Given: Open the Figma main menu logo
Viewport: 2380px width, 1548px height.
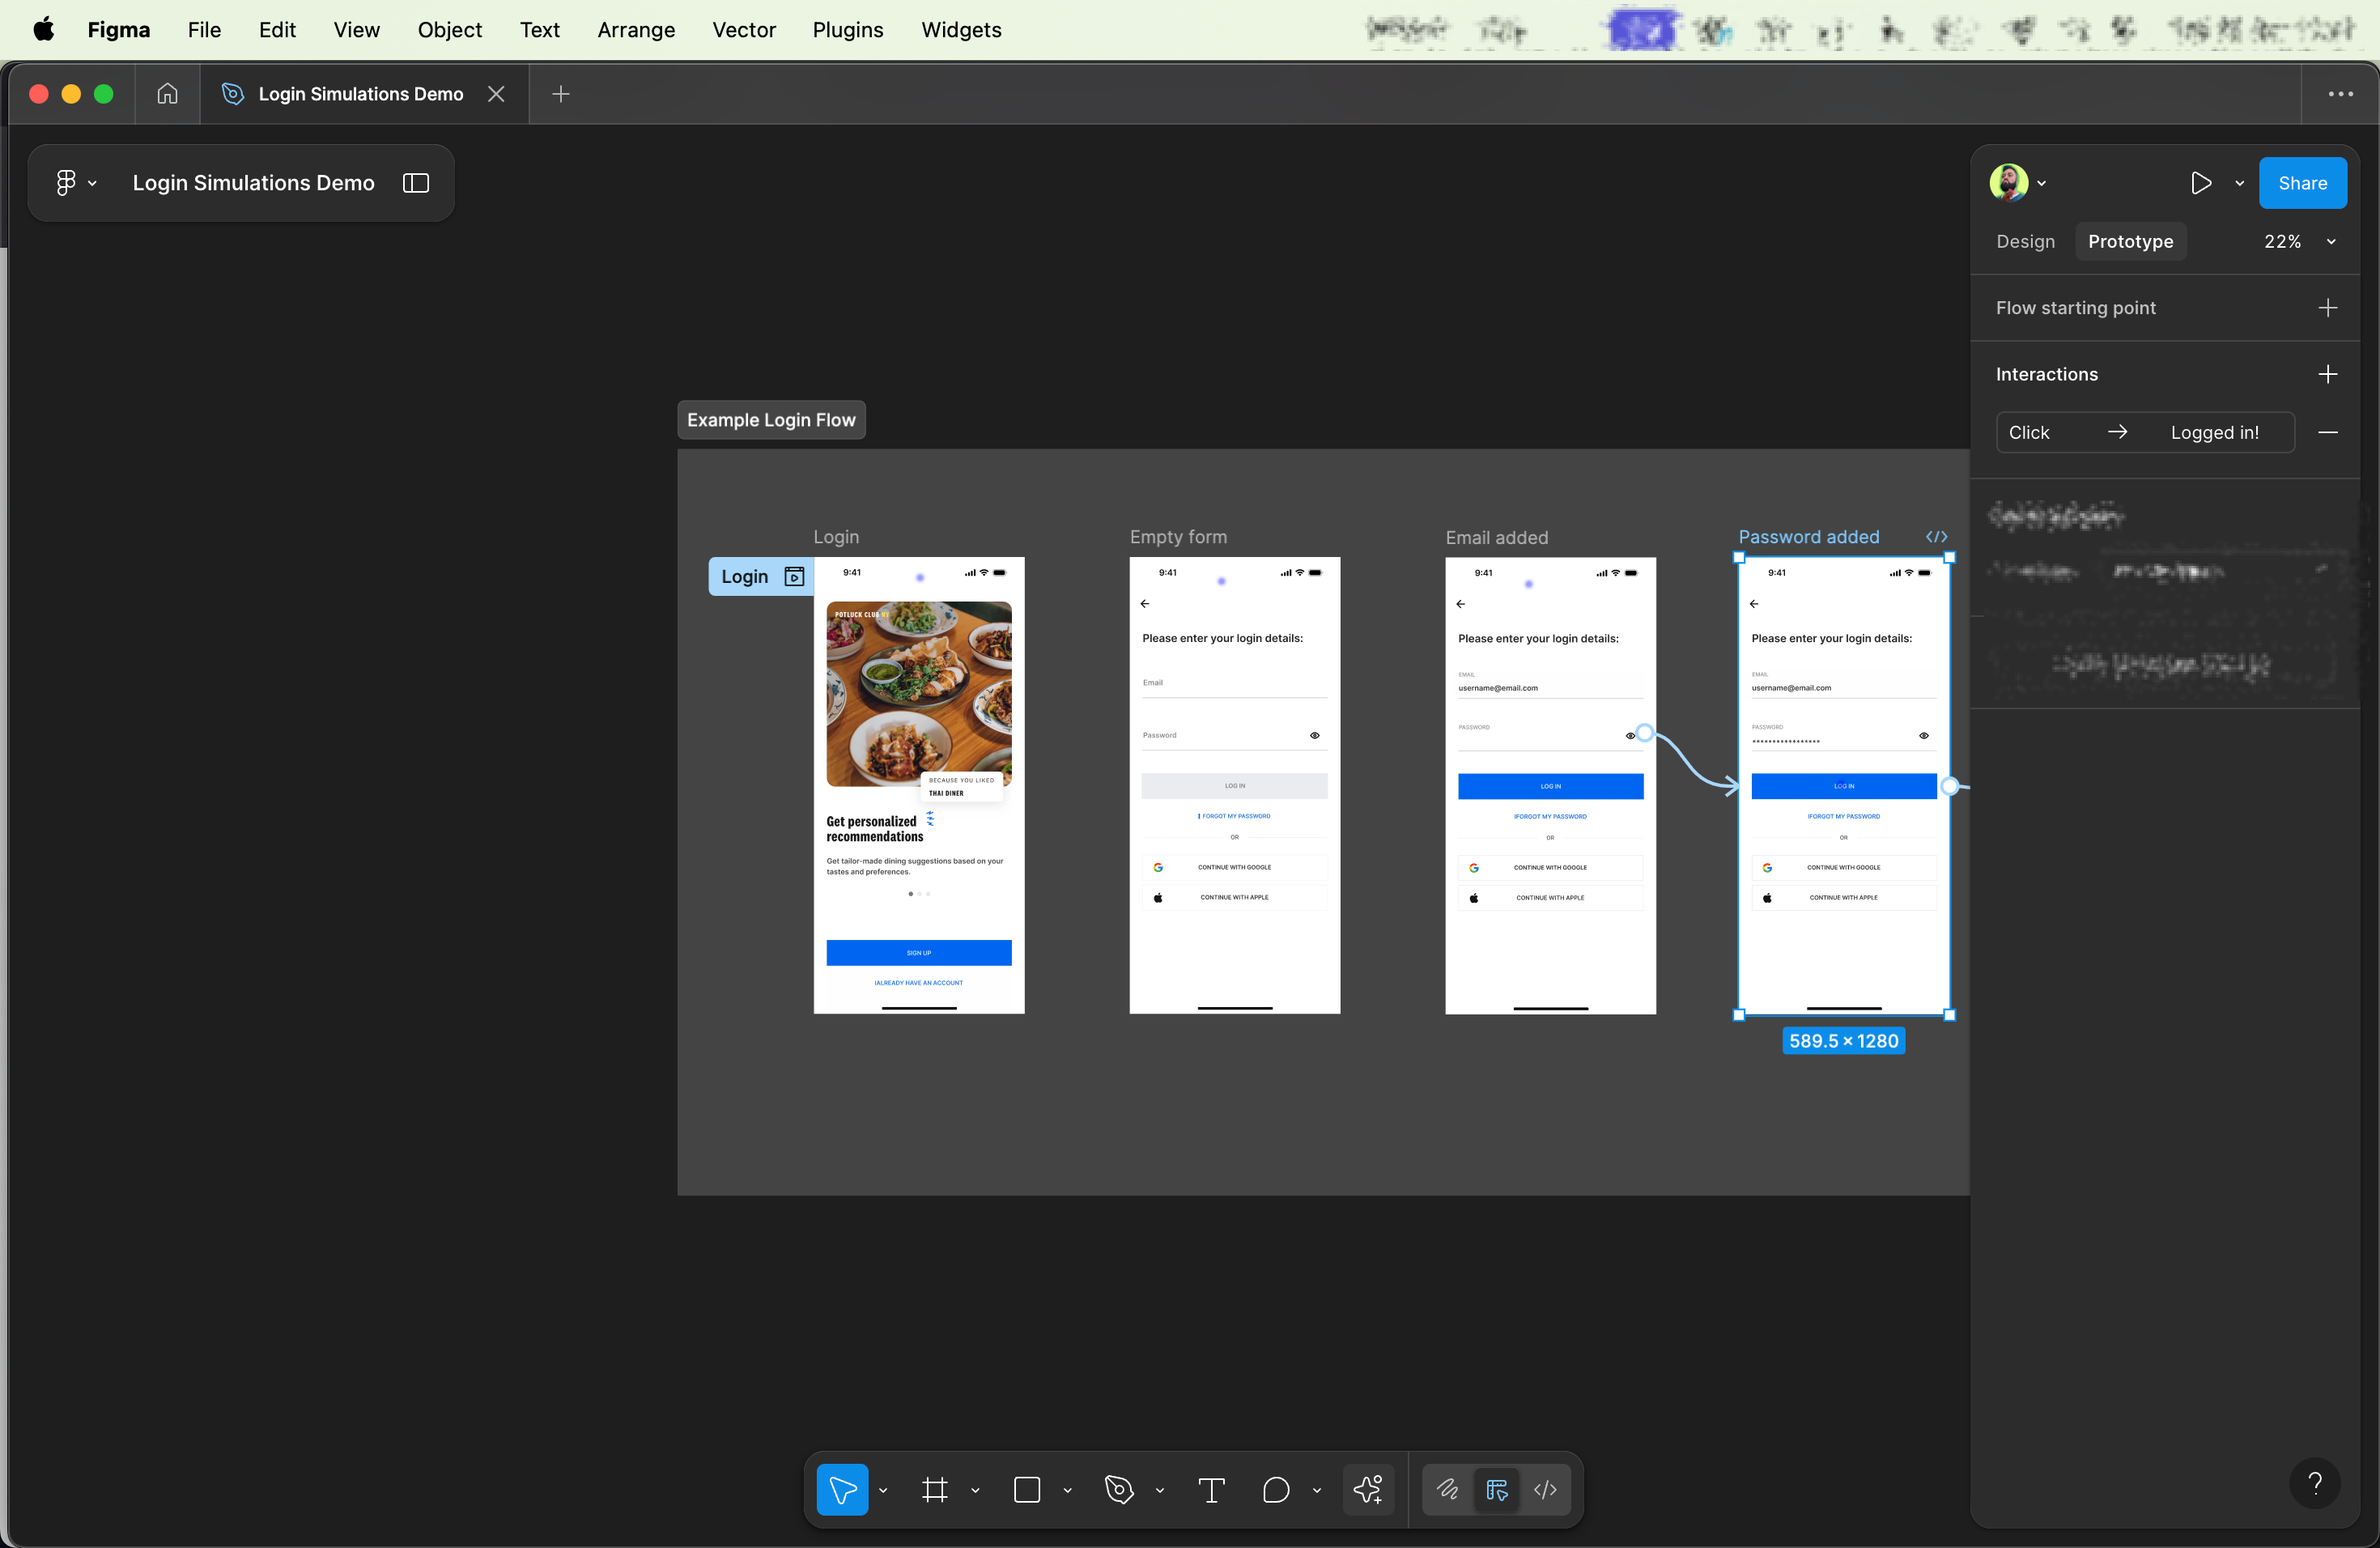Looking at the screenshot, I should tap(66, 182).
